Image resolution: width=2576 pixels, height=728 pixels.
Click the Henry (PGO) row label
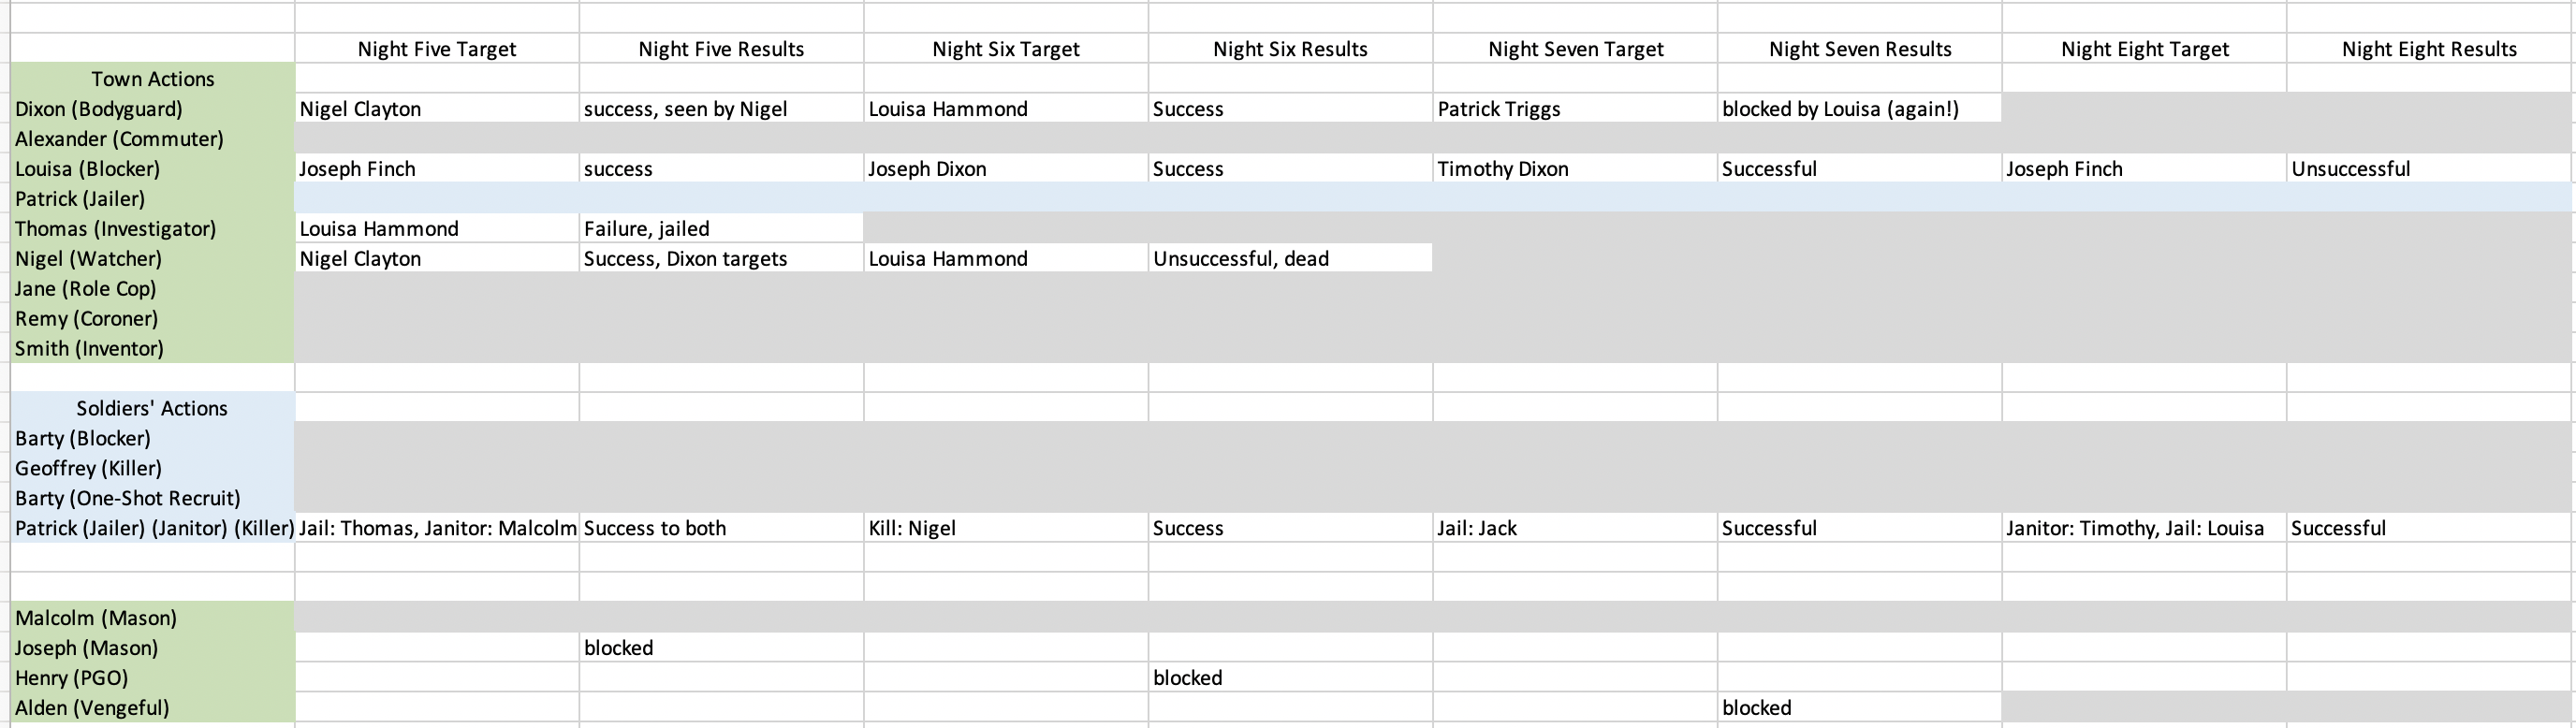tap(71, 678)
